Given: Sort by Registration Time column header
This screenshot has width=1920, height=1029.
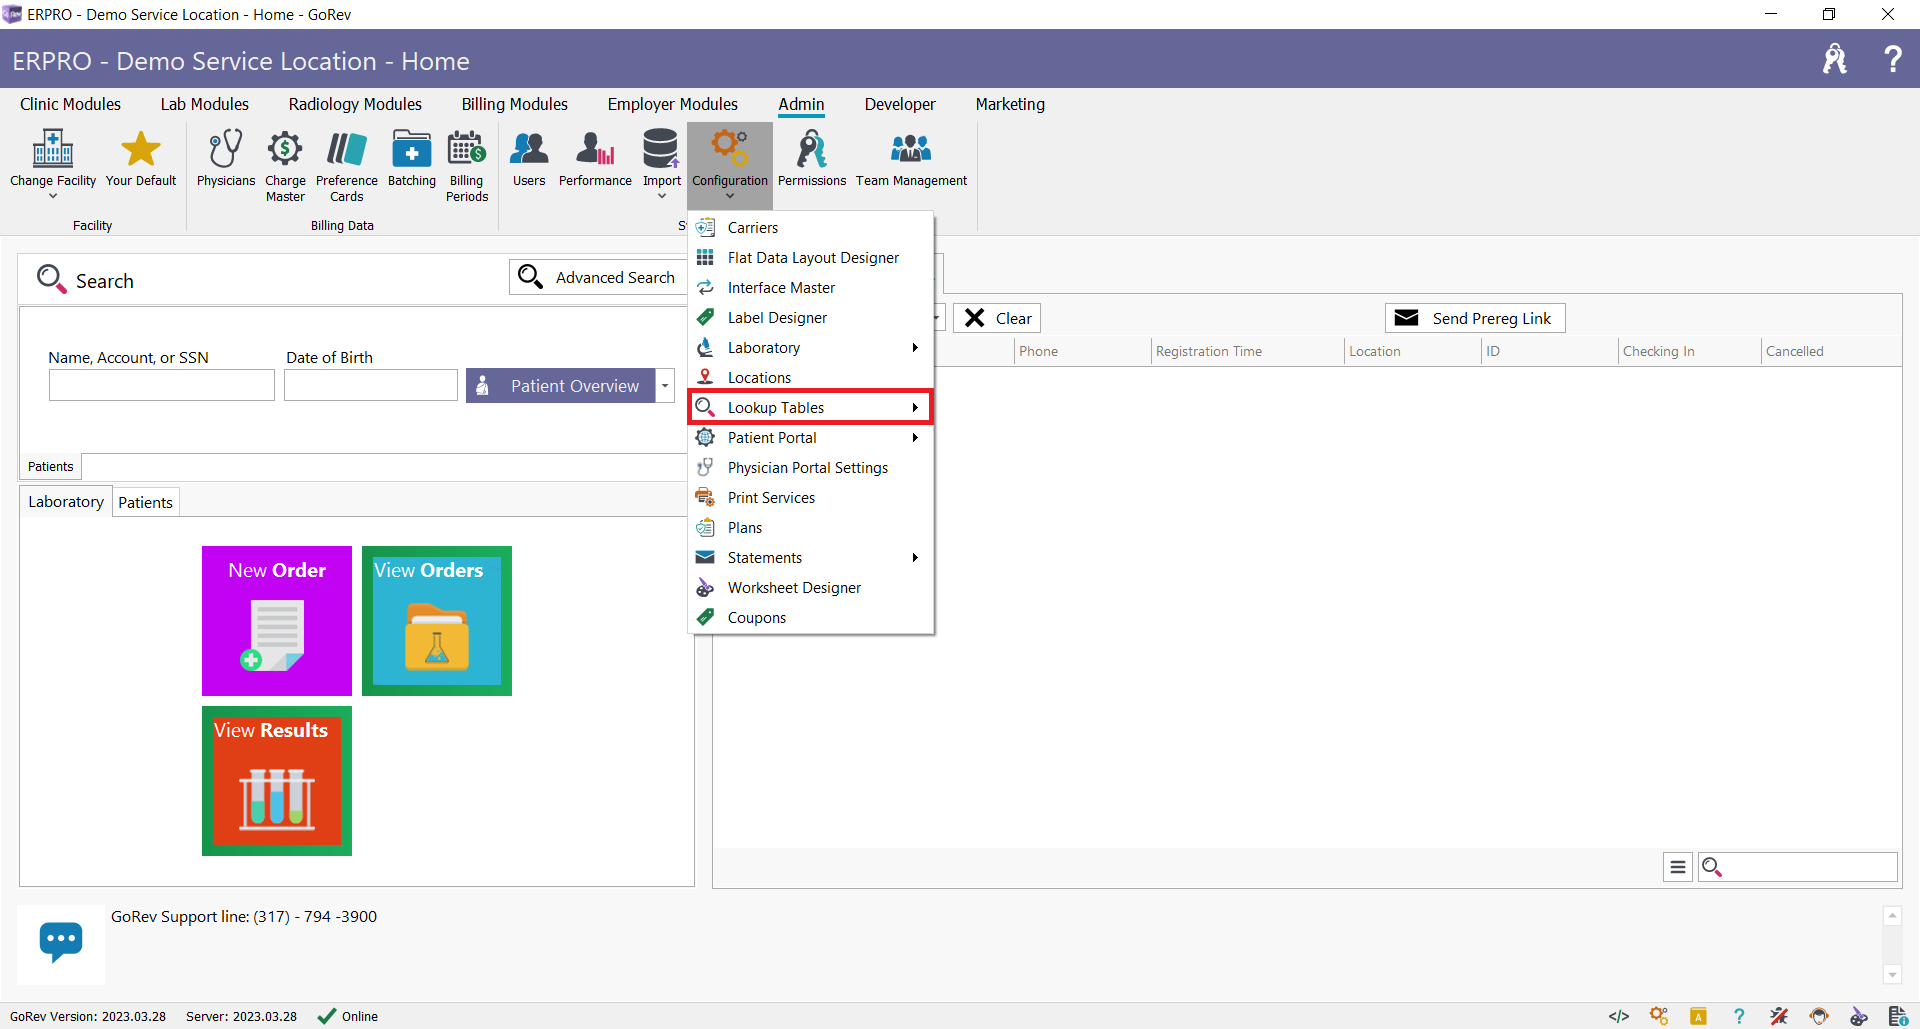Looking at the screenshot, I should coord(1246,351).
